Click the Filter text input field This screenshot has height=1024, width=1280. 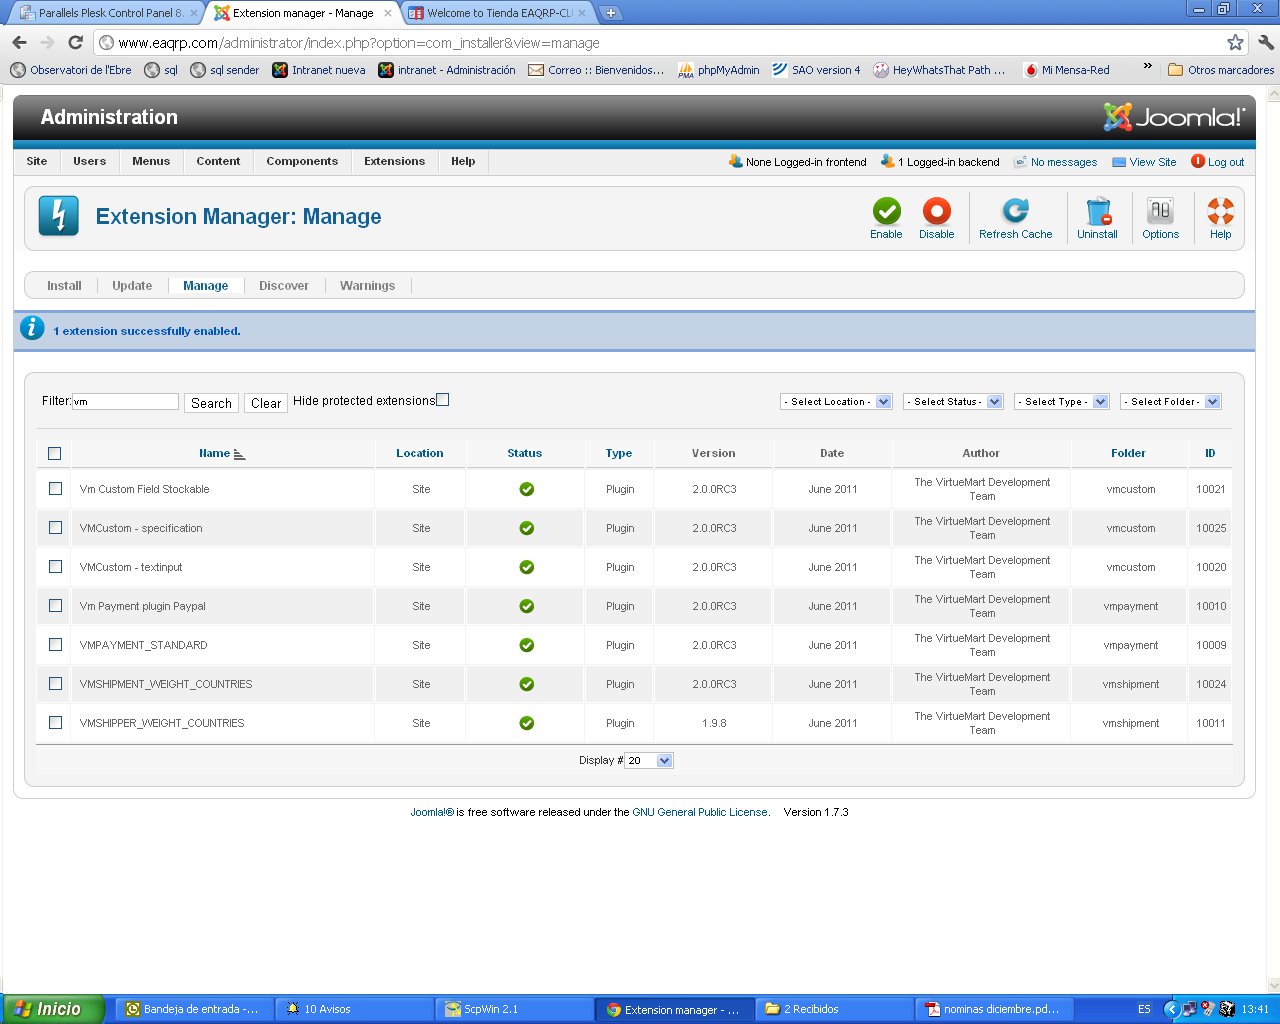125,401
